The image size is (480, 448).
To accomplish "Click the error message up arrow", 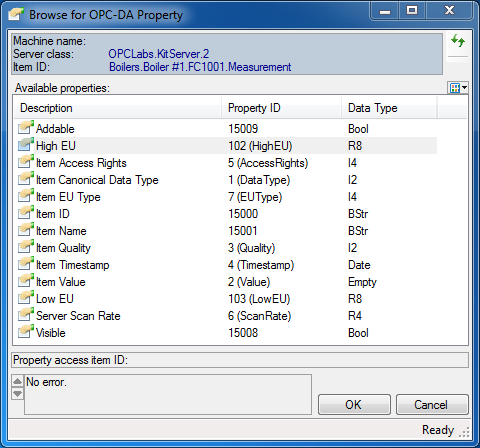I will pyautogui.click(x=17, y=381).
